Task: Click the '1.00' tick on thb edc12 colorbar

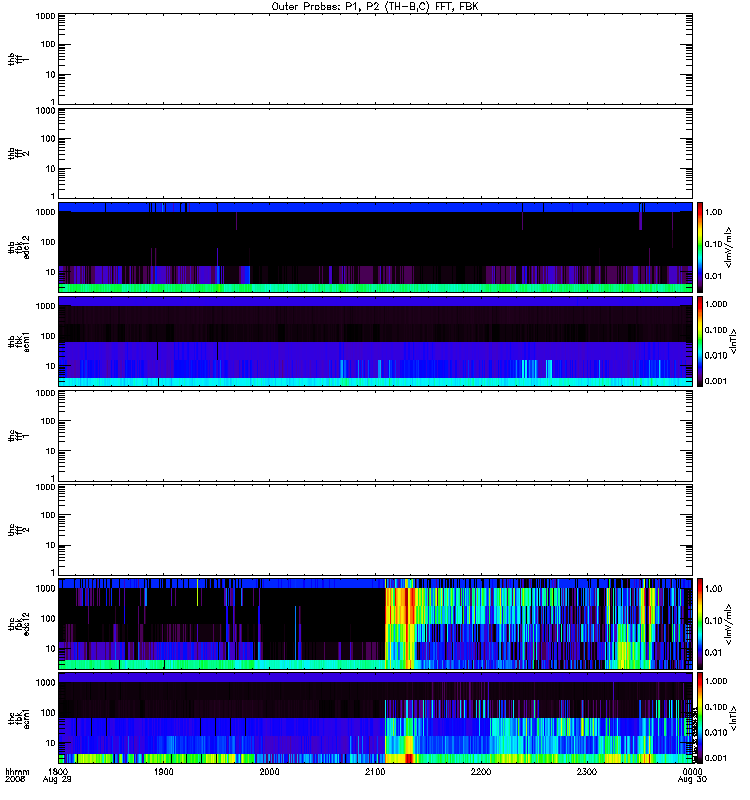Action: tap(714, 212)
